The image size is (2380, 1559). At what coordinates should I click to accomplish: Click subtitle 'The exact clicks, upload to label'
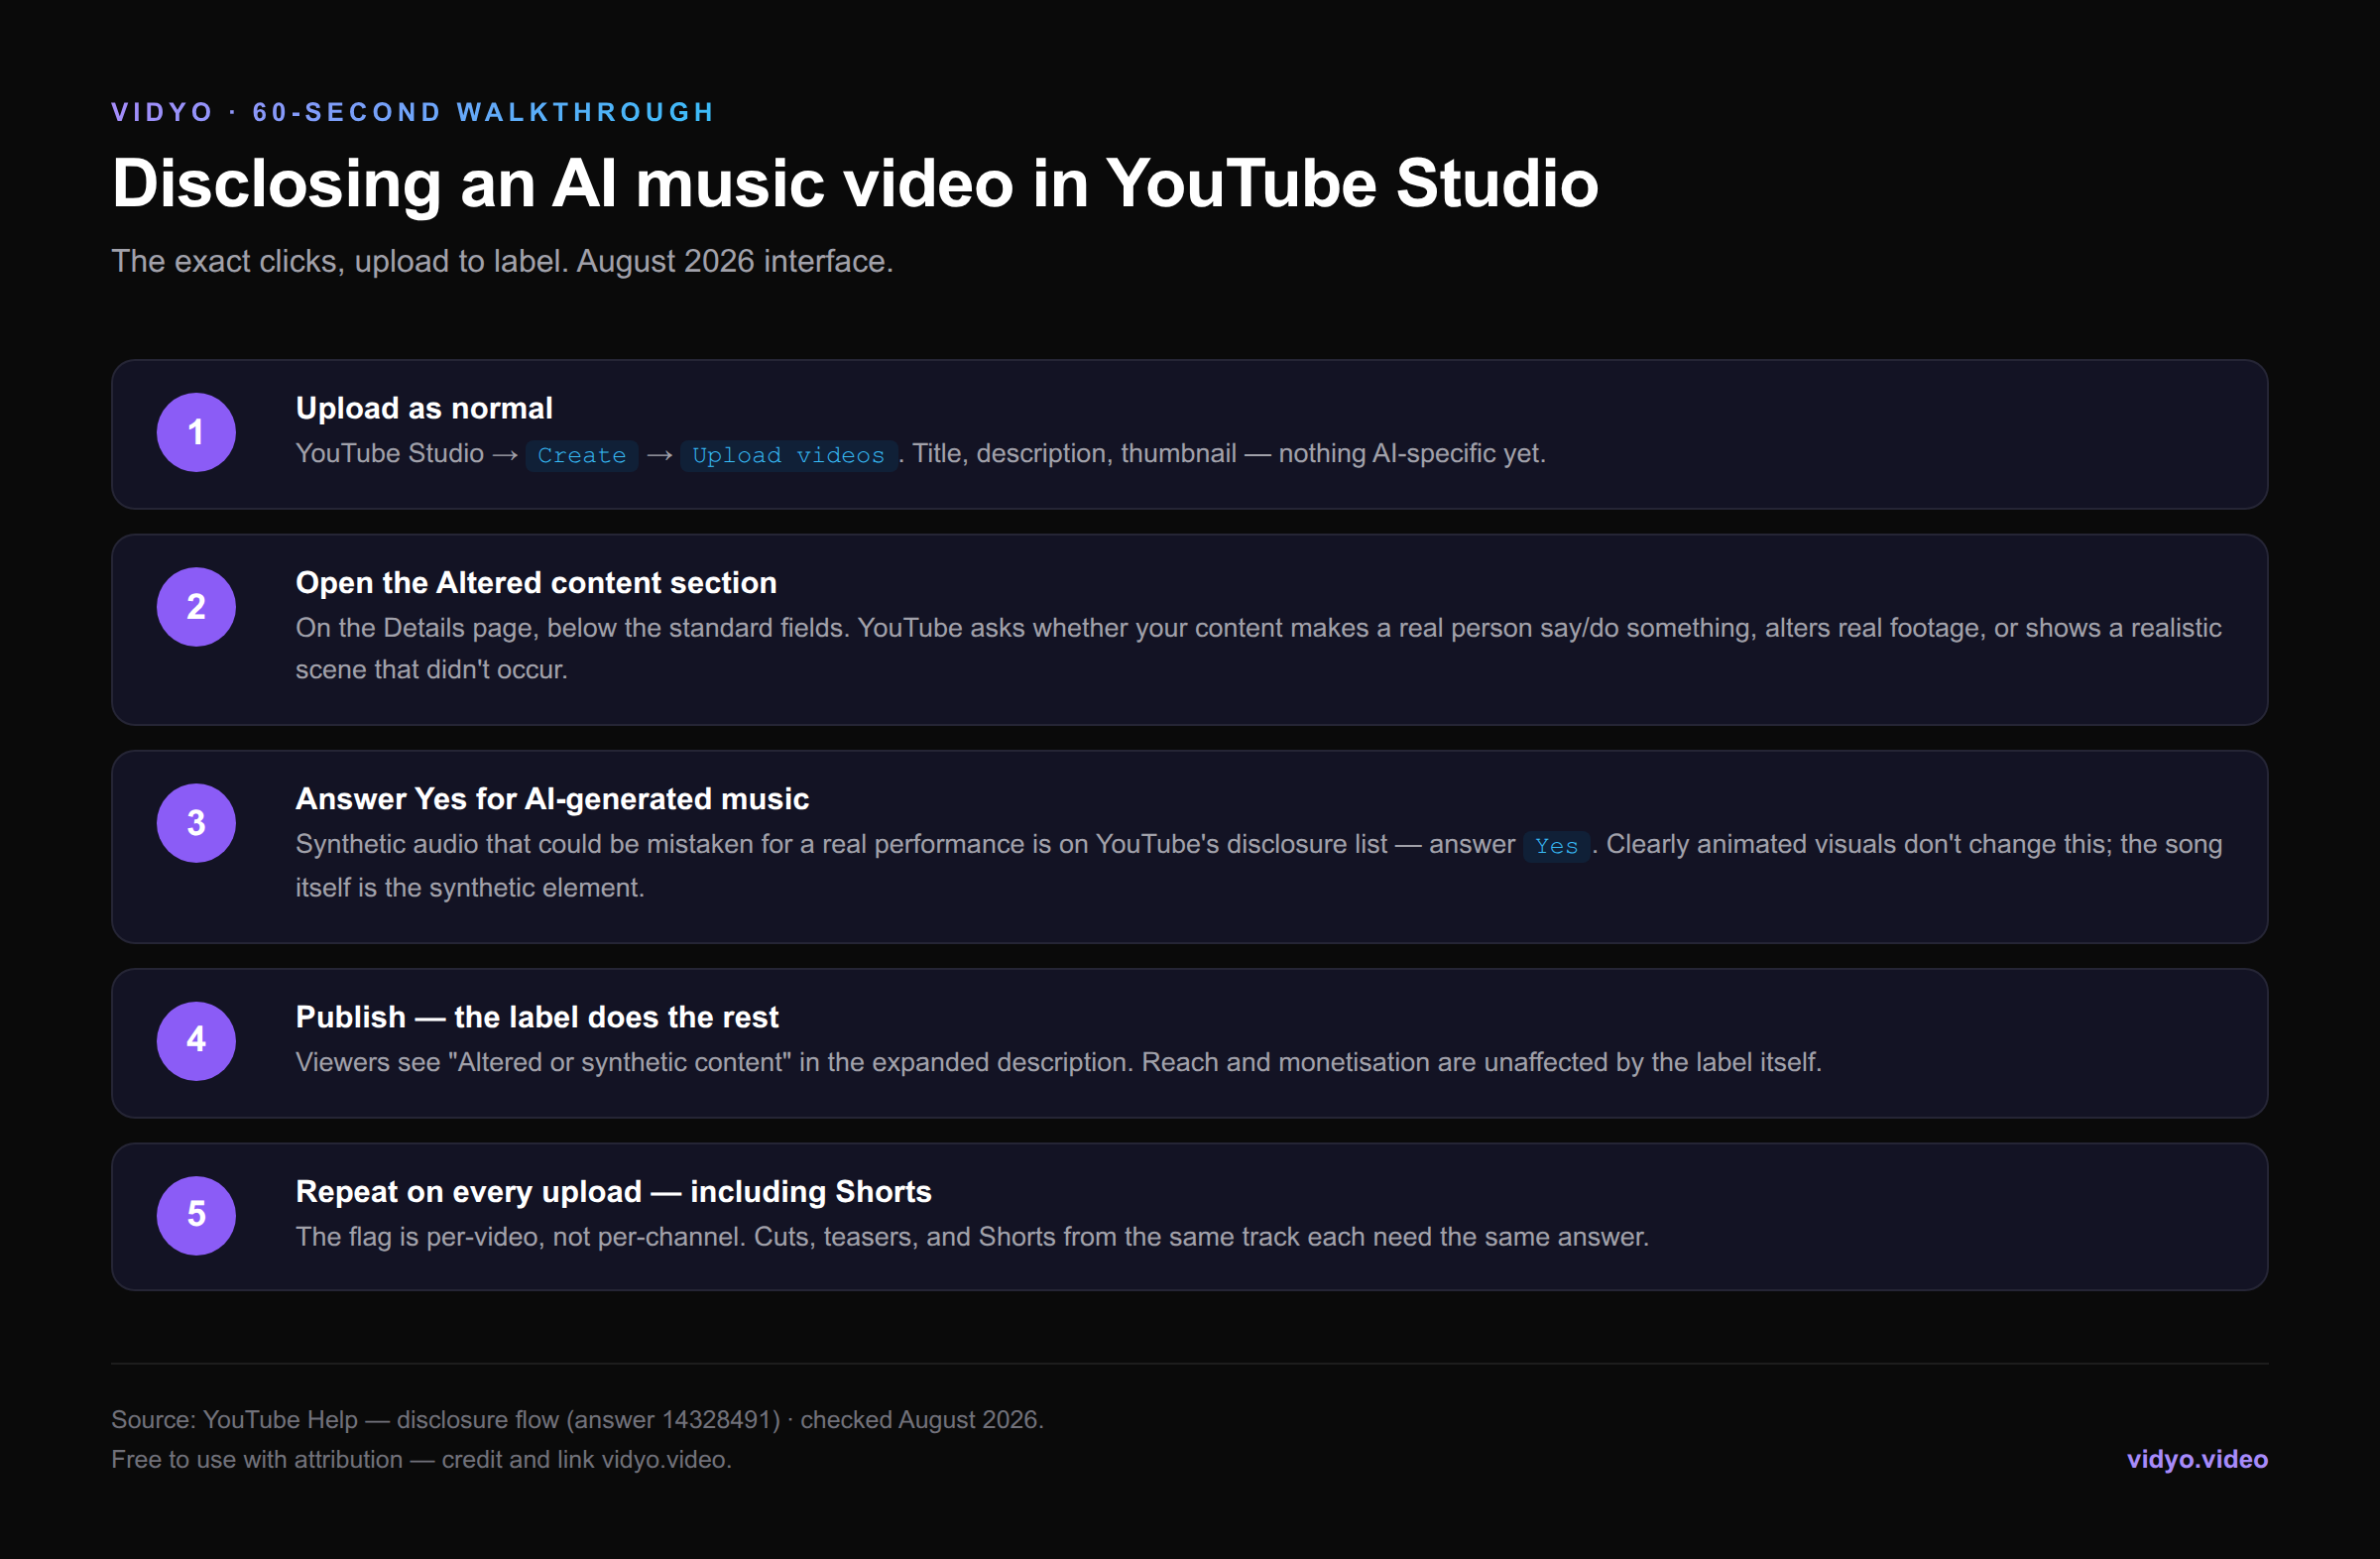coord(502,261)
